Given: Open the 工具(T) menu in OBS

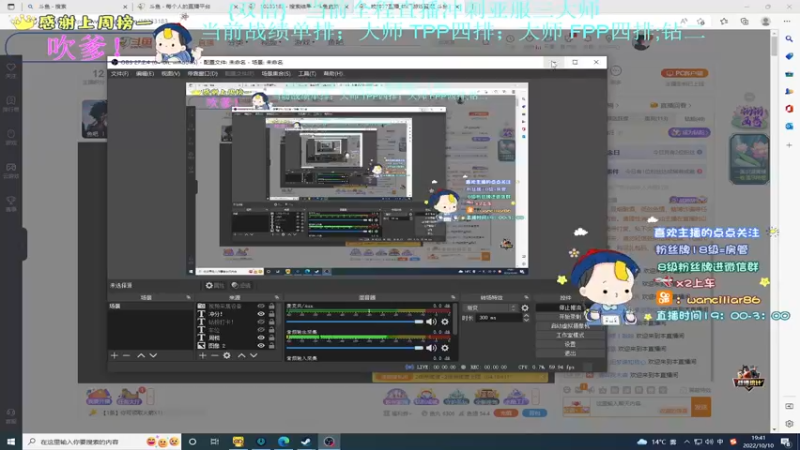Looking at the screenshot, I should pos(307,74).
